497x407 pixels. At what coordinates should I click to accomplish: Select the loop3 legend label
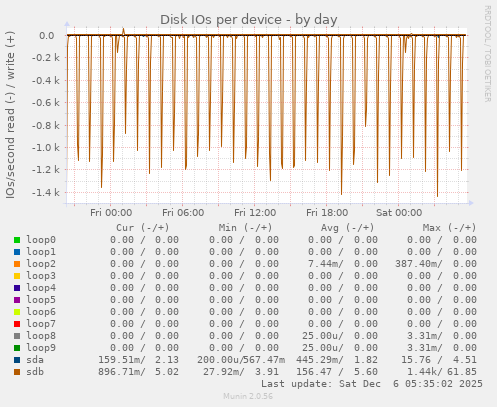41,276
